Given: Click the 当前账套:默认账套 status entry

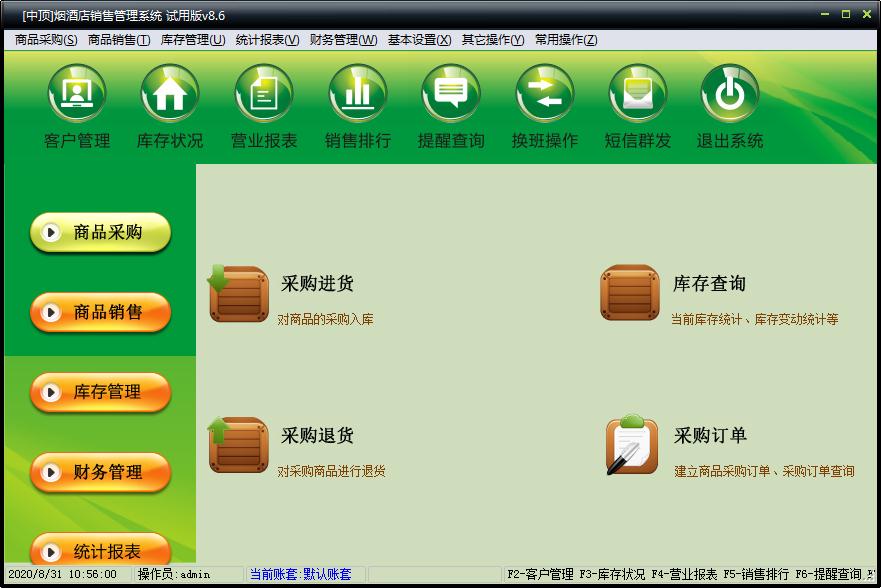Looking at the screenshot, I should click(x=301, y=575).
